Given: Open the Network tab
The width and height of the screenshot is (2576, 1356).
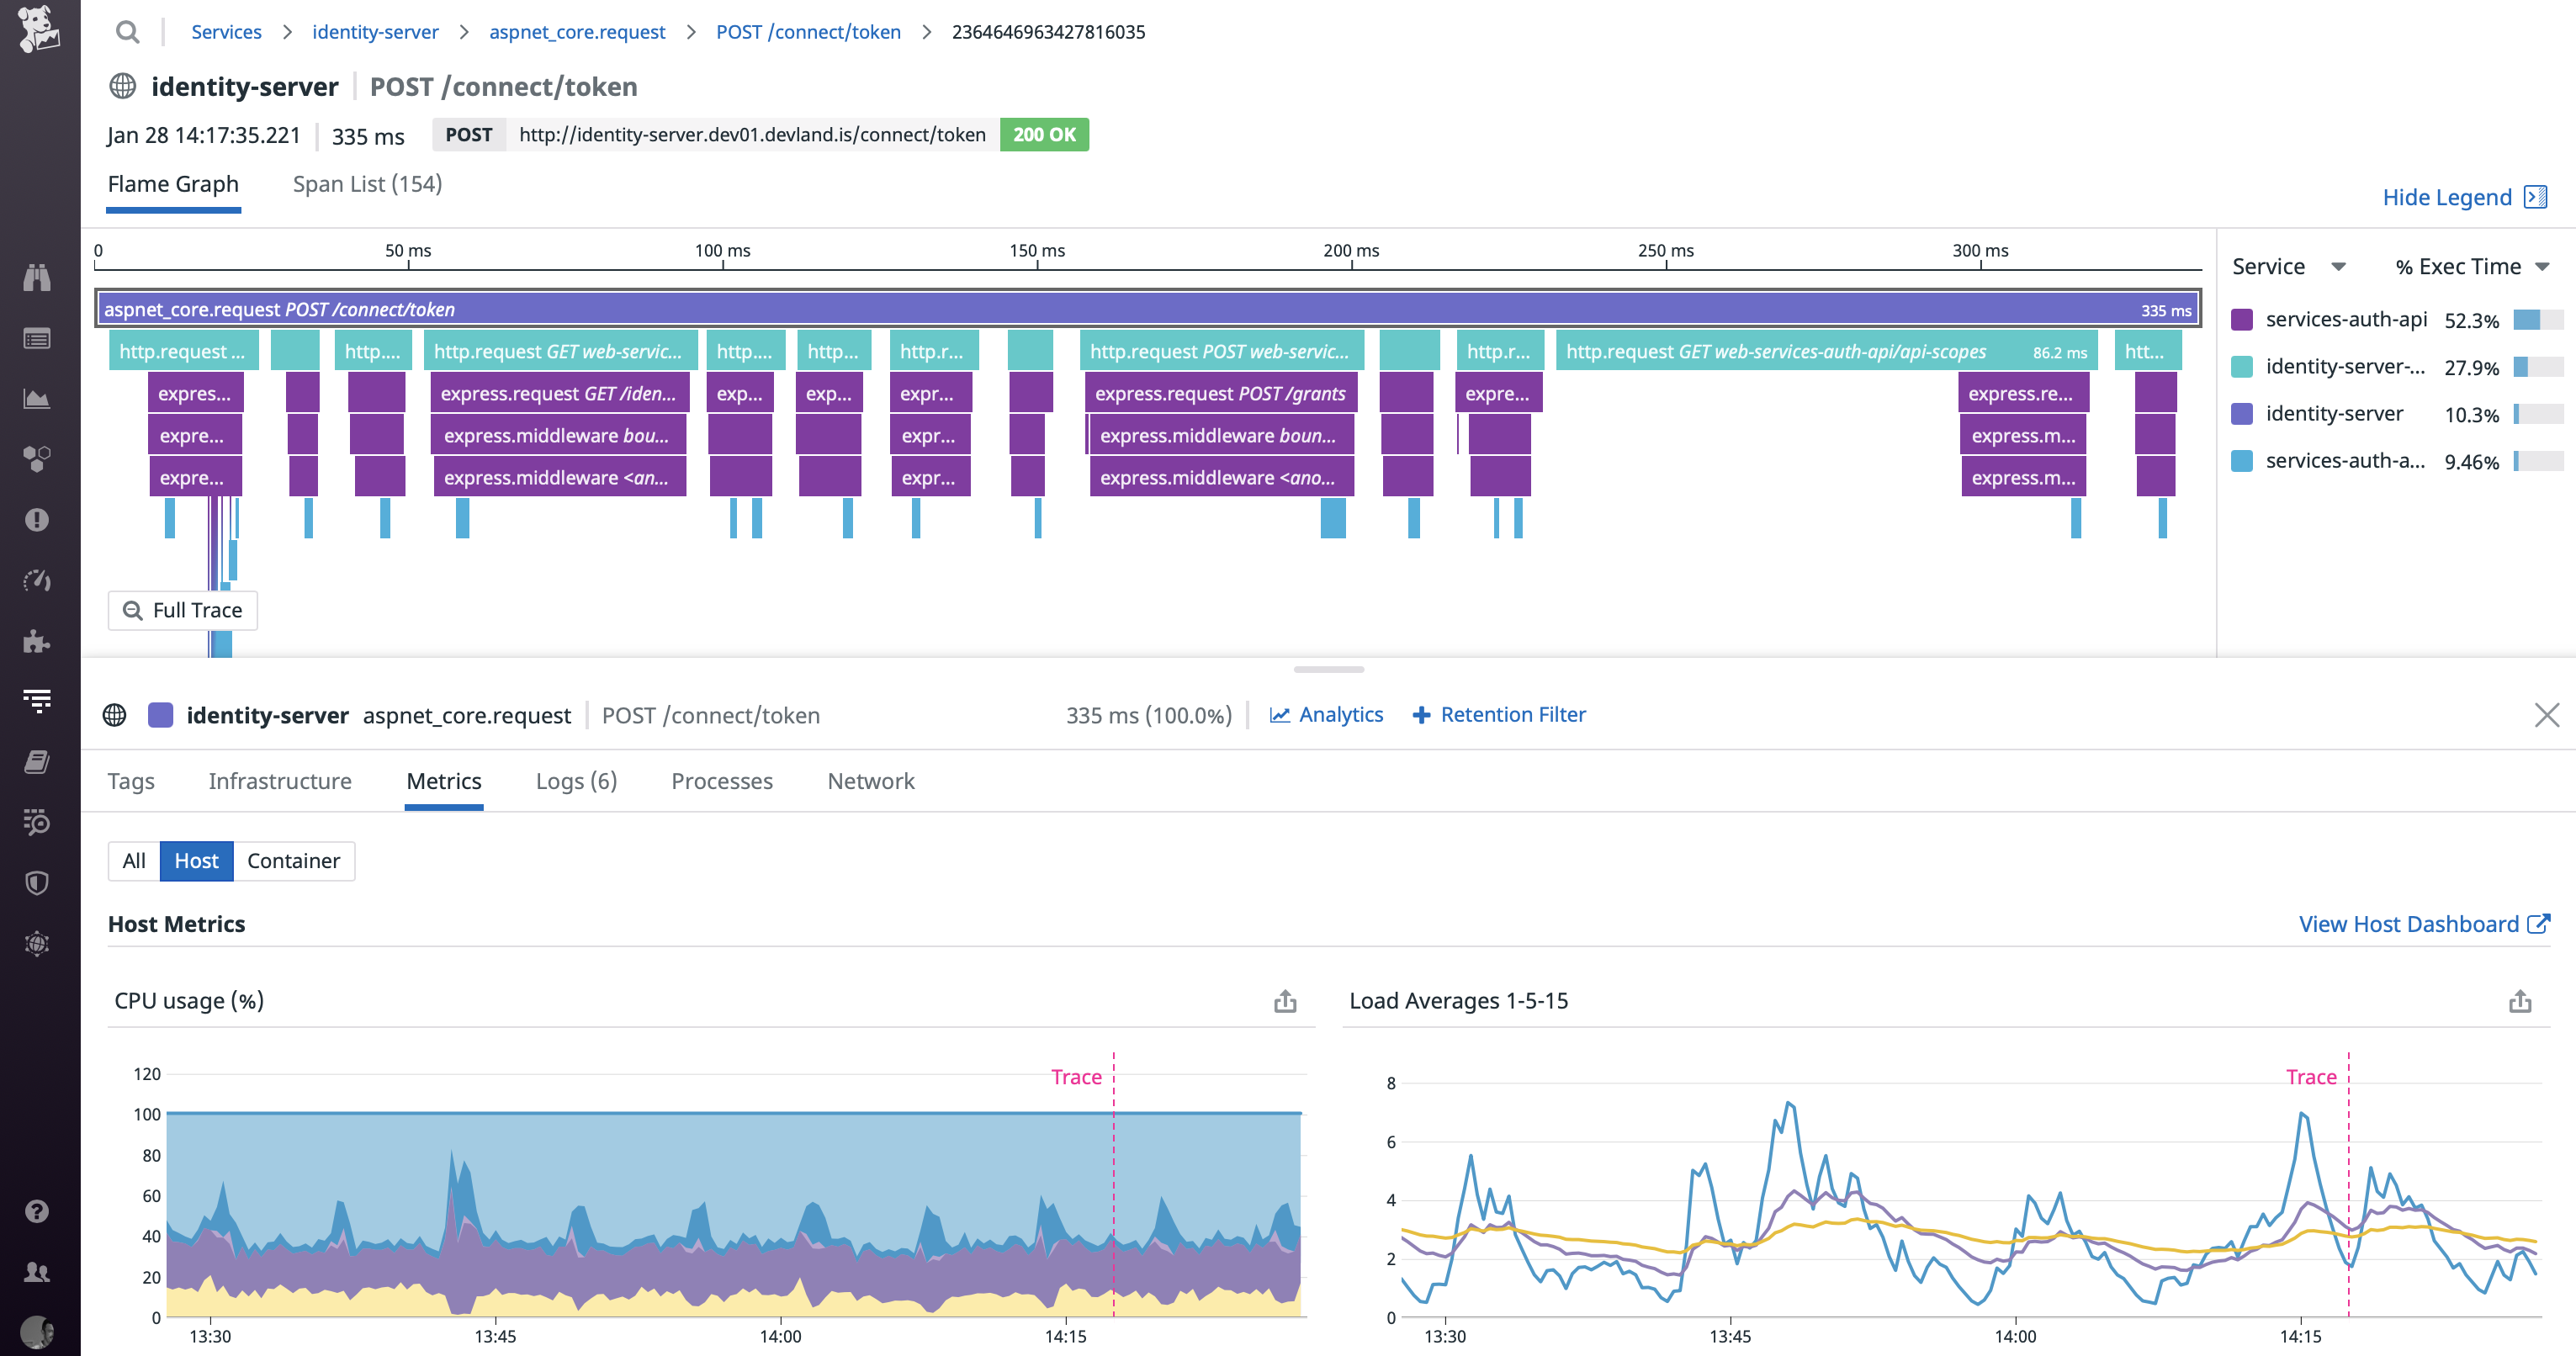Looking at the screenshot, I should (x=871, y=781).
